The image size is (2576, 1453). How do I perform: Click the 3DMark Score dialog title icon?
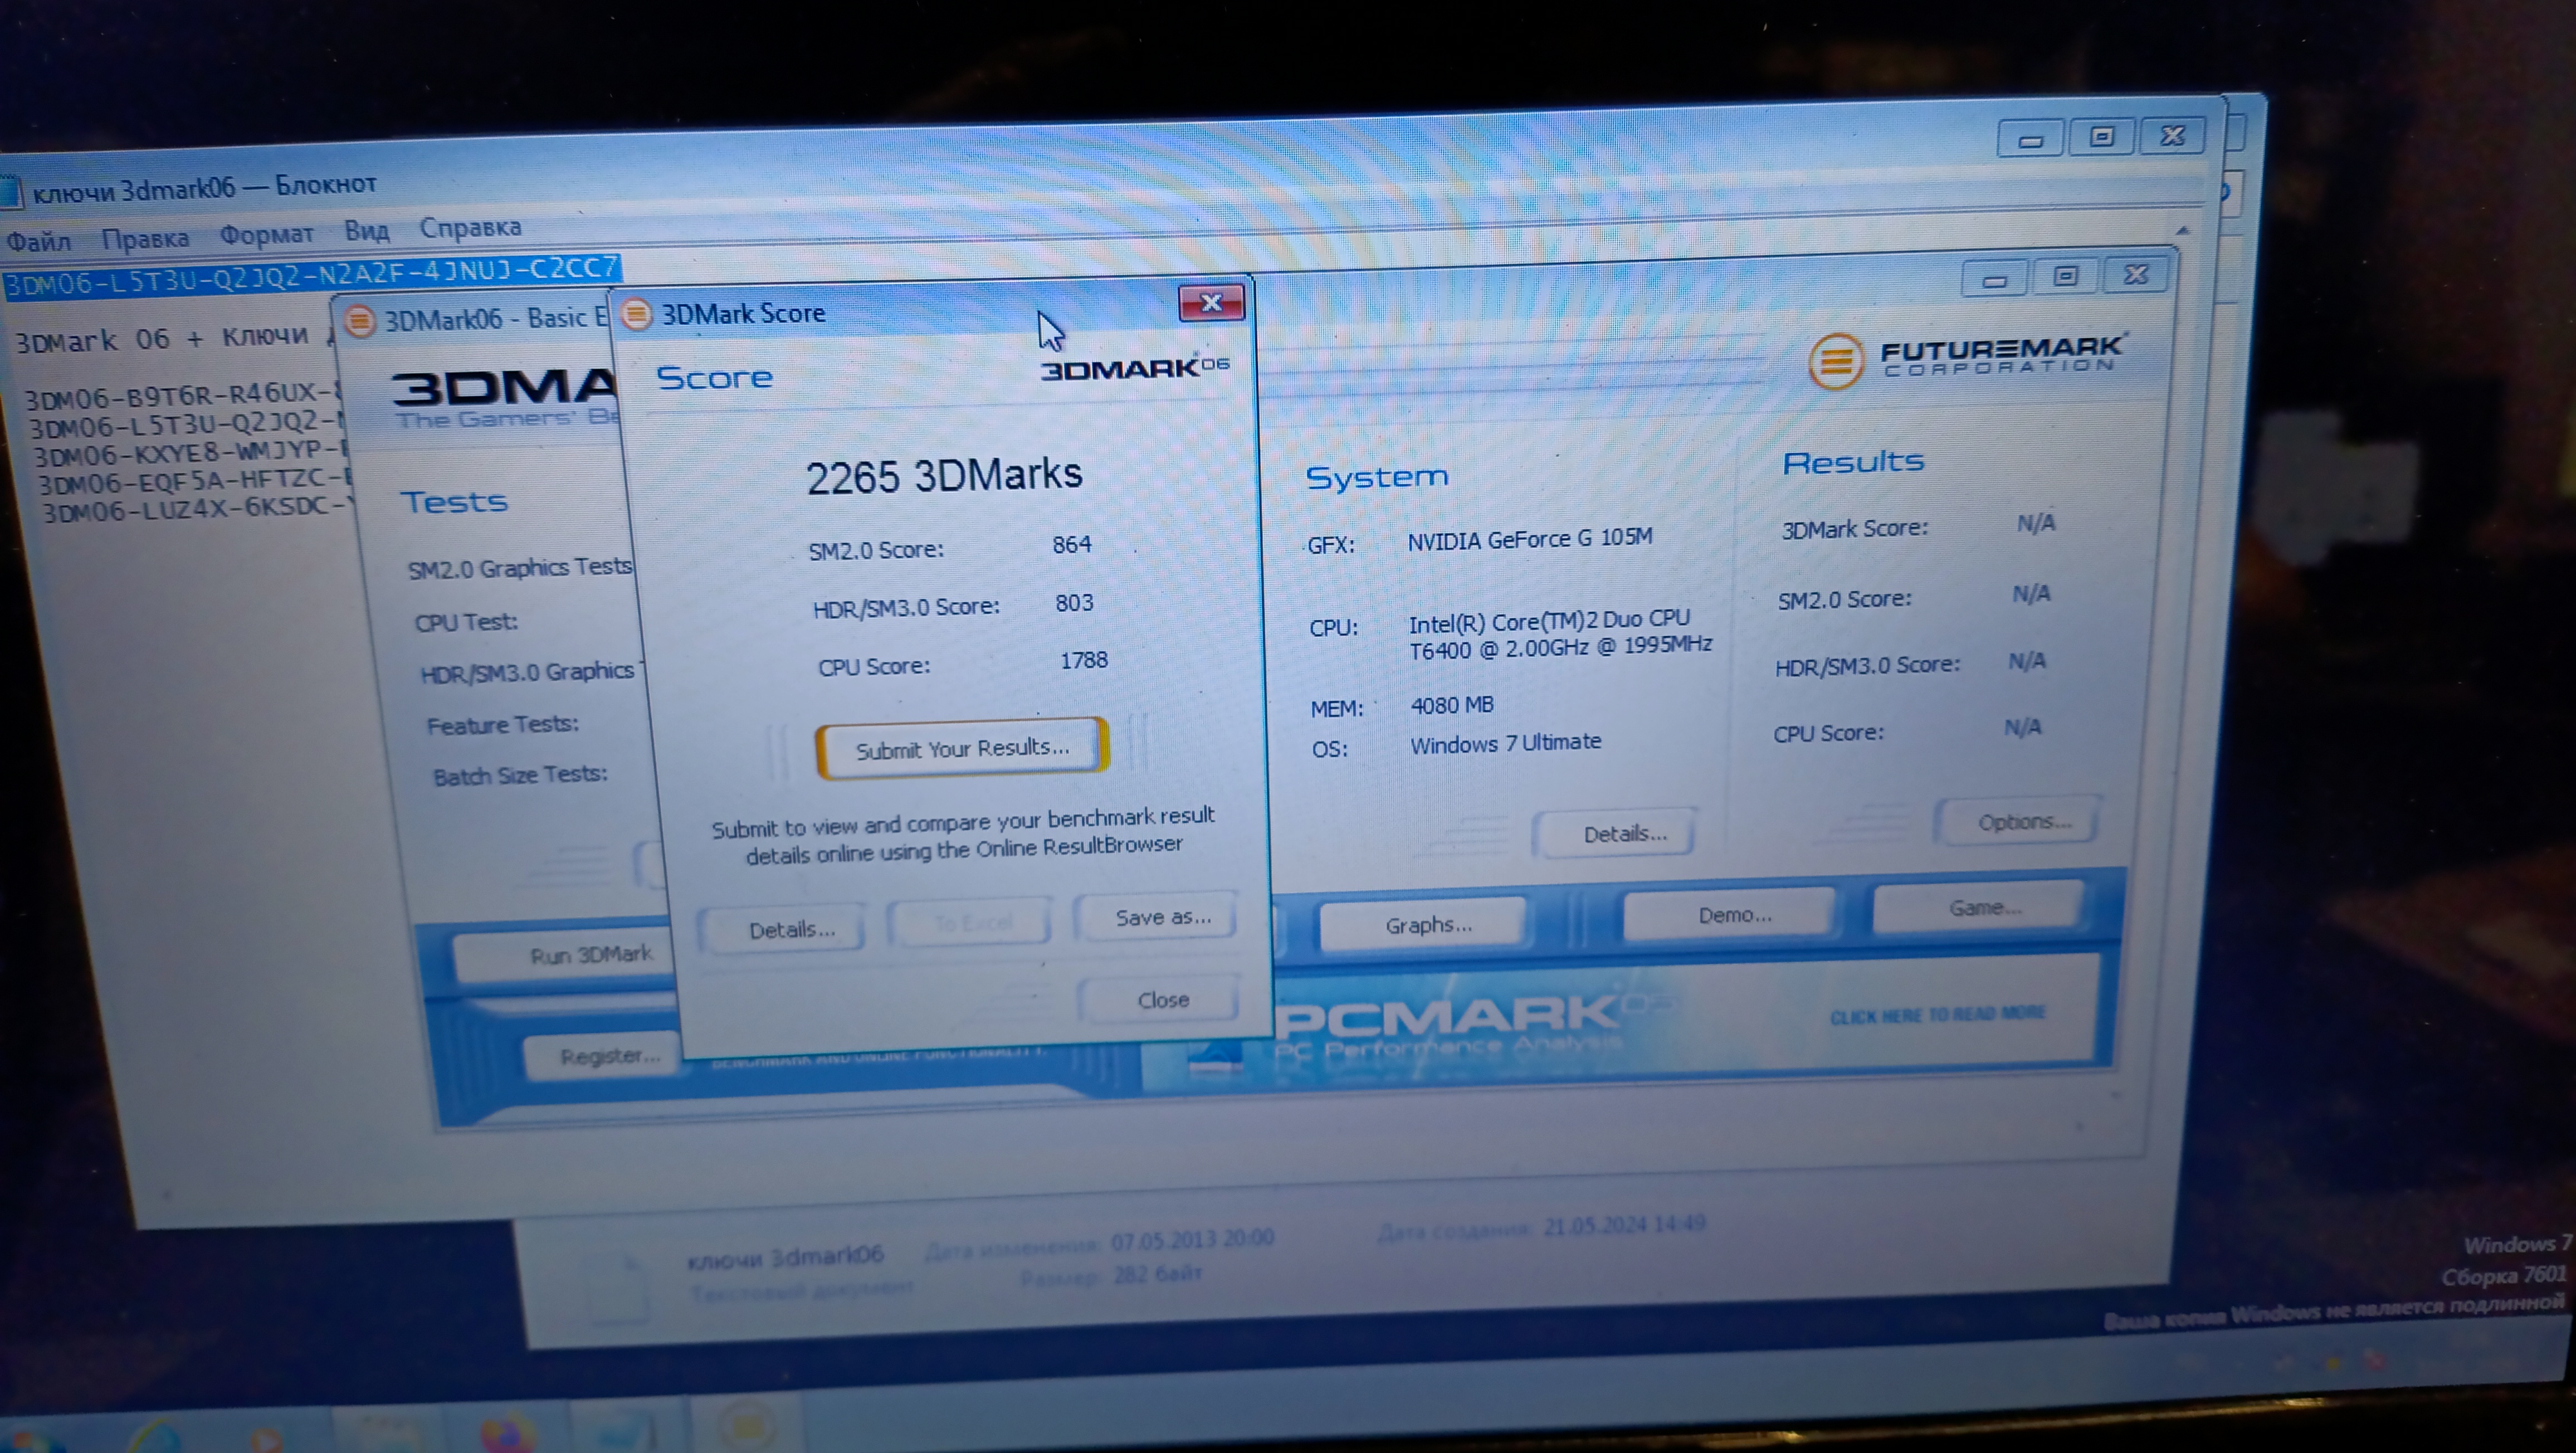636,314
